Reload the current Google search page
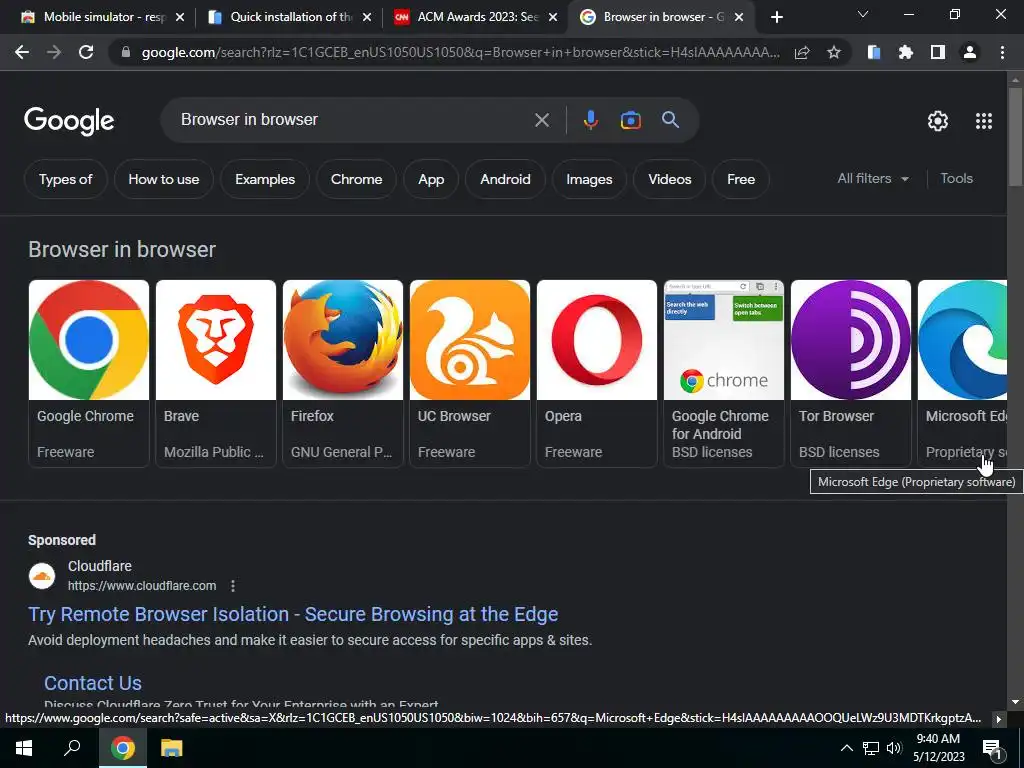 click(x=86, y=52)
